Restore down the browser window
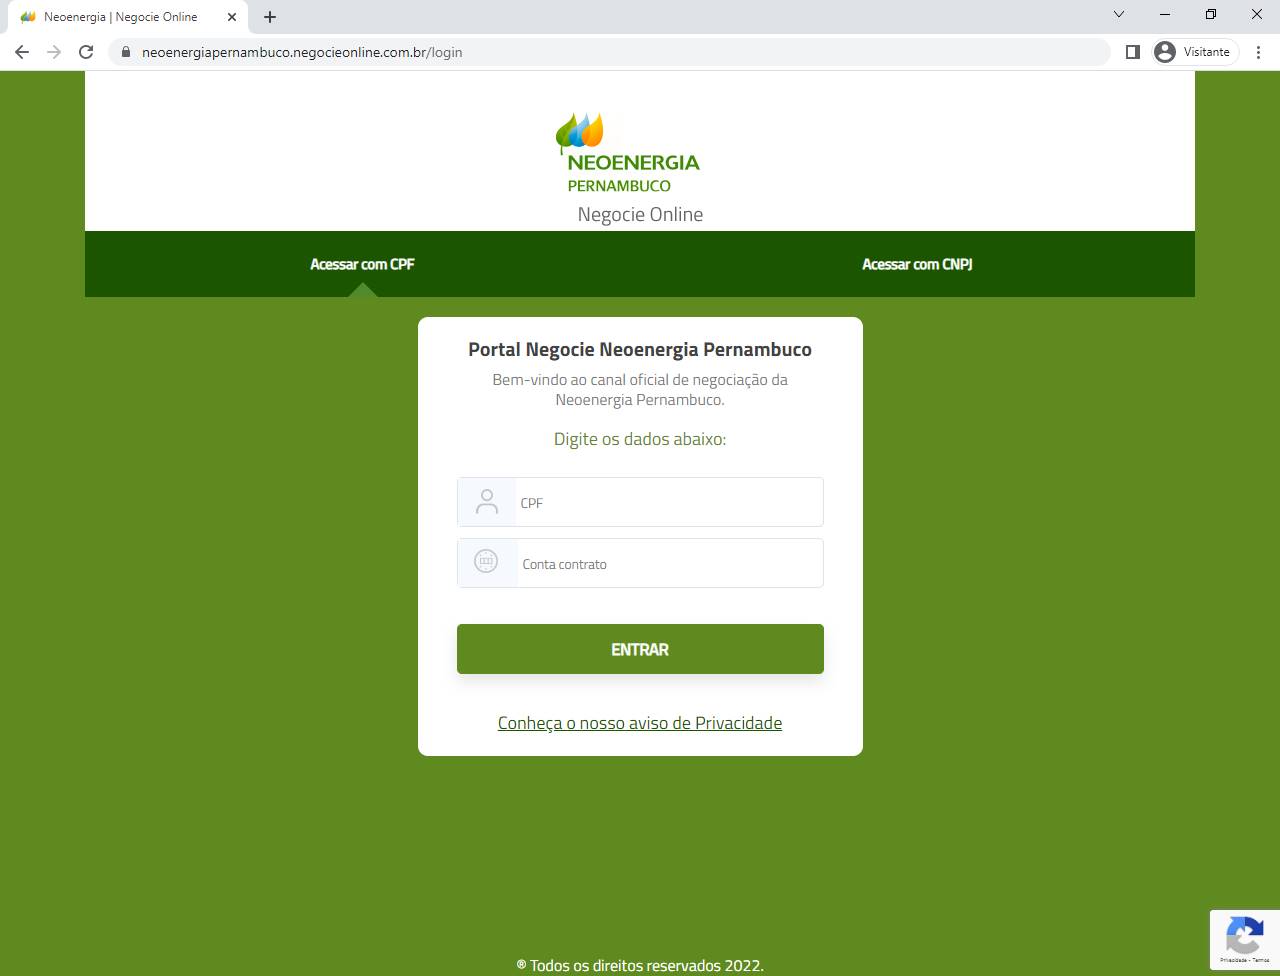 point(1211,15)
